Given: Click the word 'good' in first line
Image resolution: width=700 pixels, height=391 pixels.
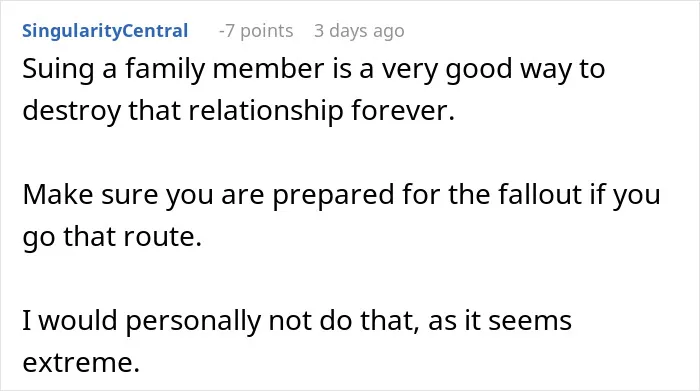Looking at the screenshot, I should tap(479, 71).
